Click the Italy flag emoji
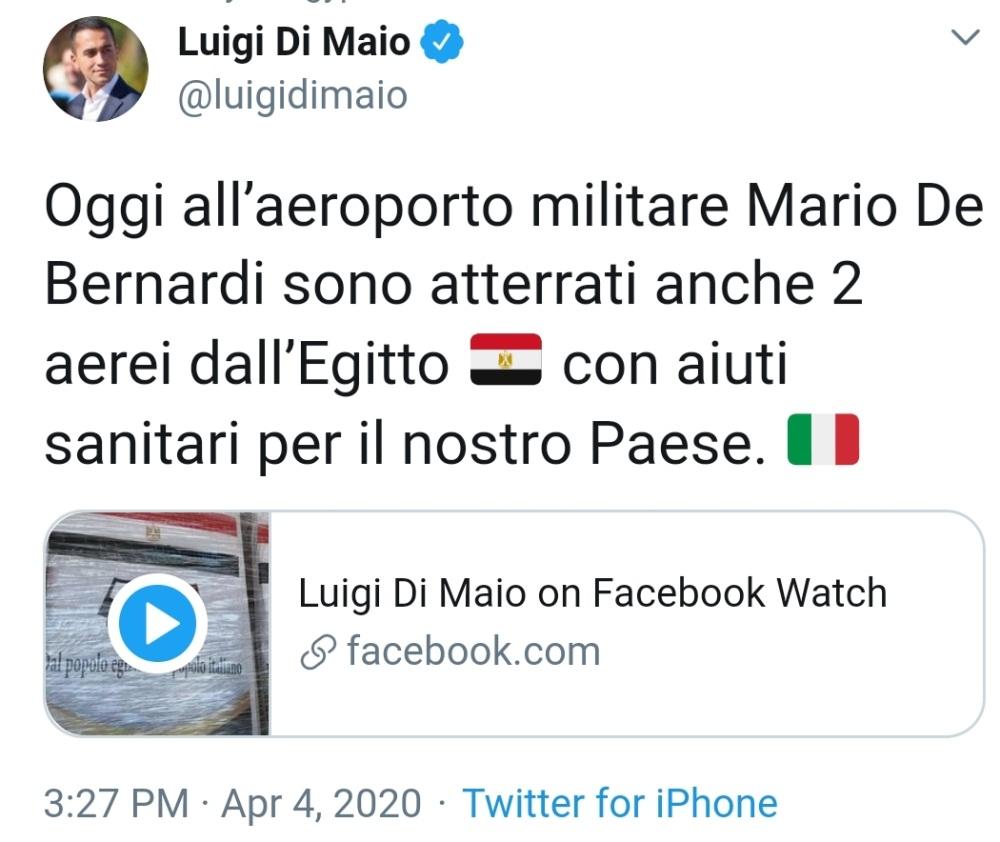This screenshot has width=1000, height=842. click(823, 439)
